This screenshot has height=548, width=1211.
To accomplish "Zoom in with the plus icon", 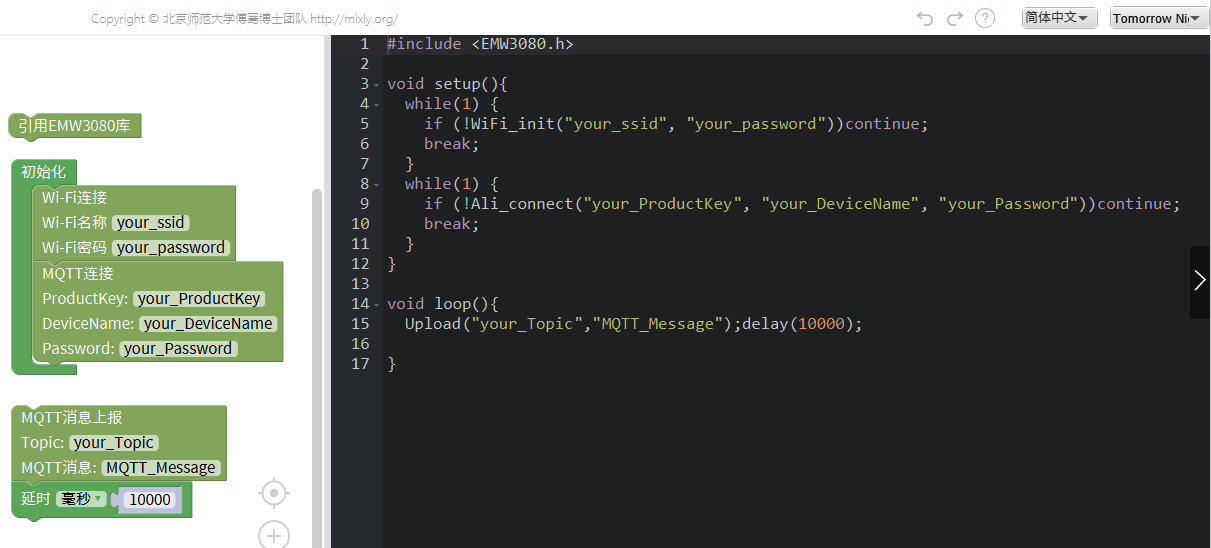I will [x=274, y=535].
